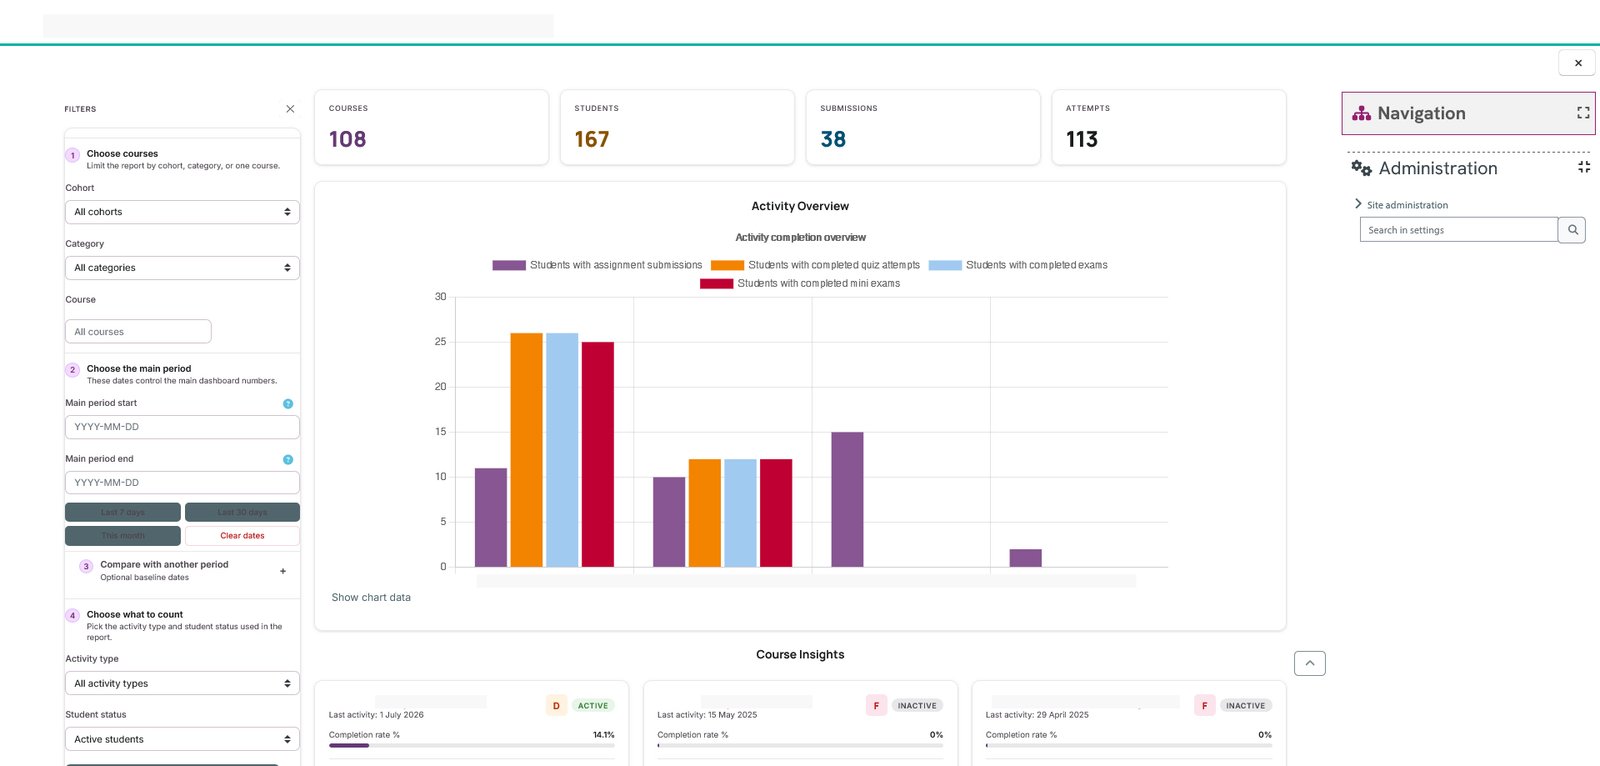Viewport: 1600px width, 766px height.
Task: Click the step 2 number badge
Action: [73, 370]
